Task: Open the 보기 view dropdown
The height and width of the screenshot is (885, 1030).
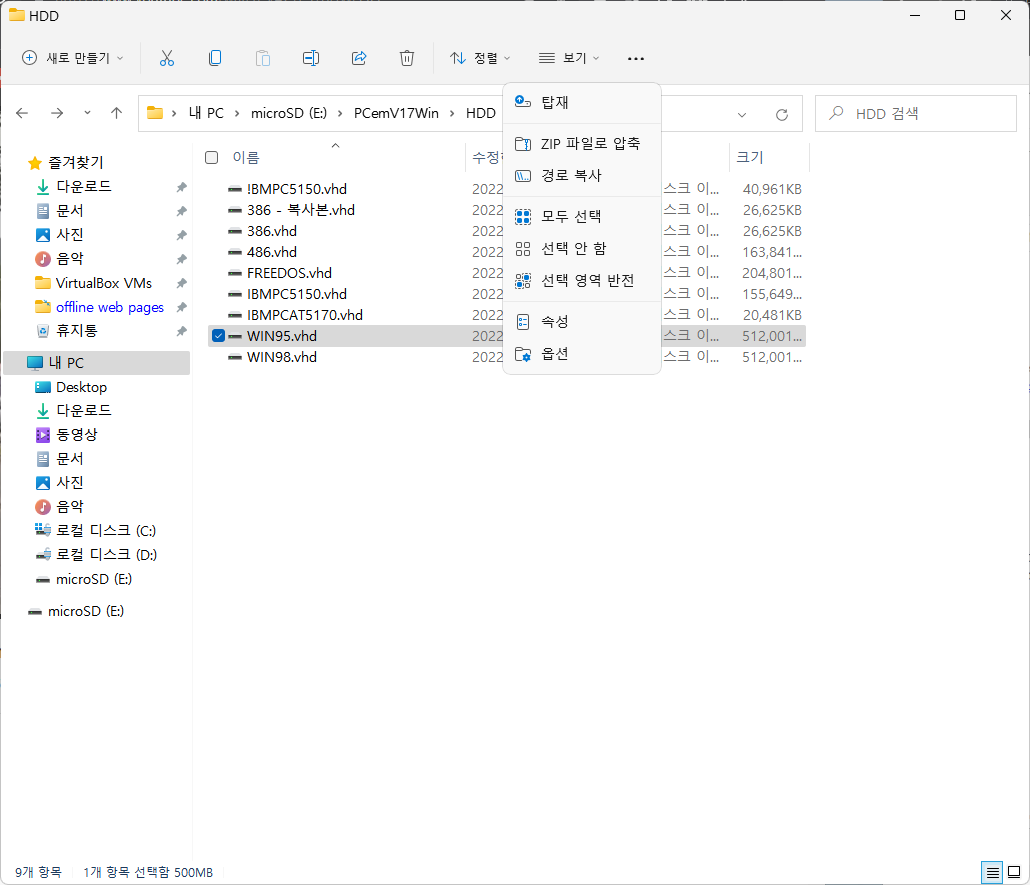Action: (x=569, y=58)
